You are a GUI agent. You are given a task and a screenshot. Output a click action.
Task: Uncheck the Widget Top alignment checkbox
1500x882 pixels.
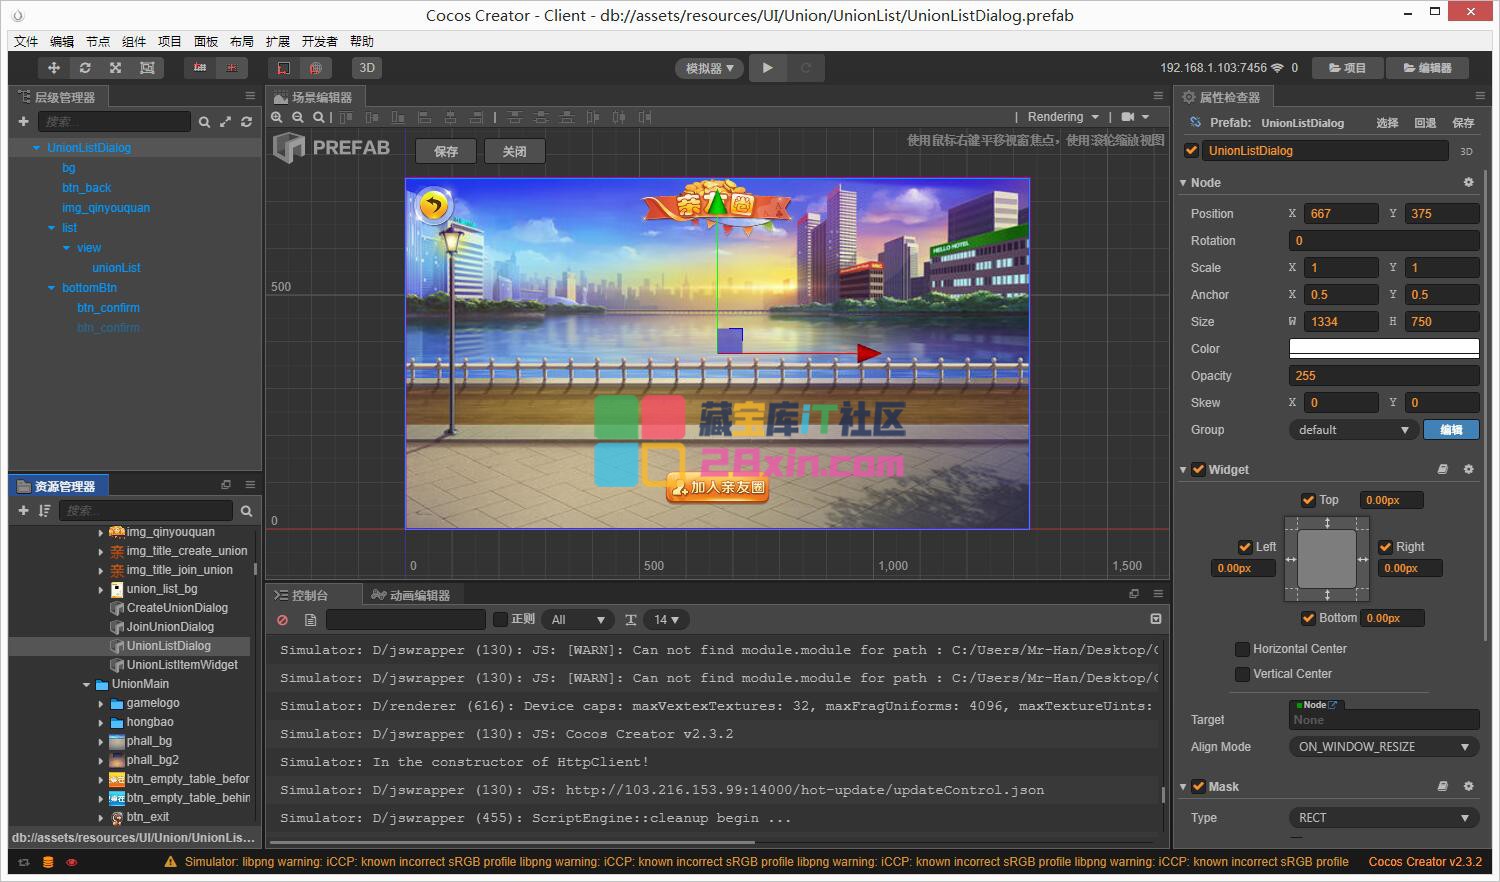pyautogui.click(x=1308, y=500)
